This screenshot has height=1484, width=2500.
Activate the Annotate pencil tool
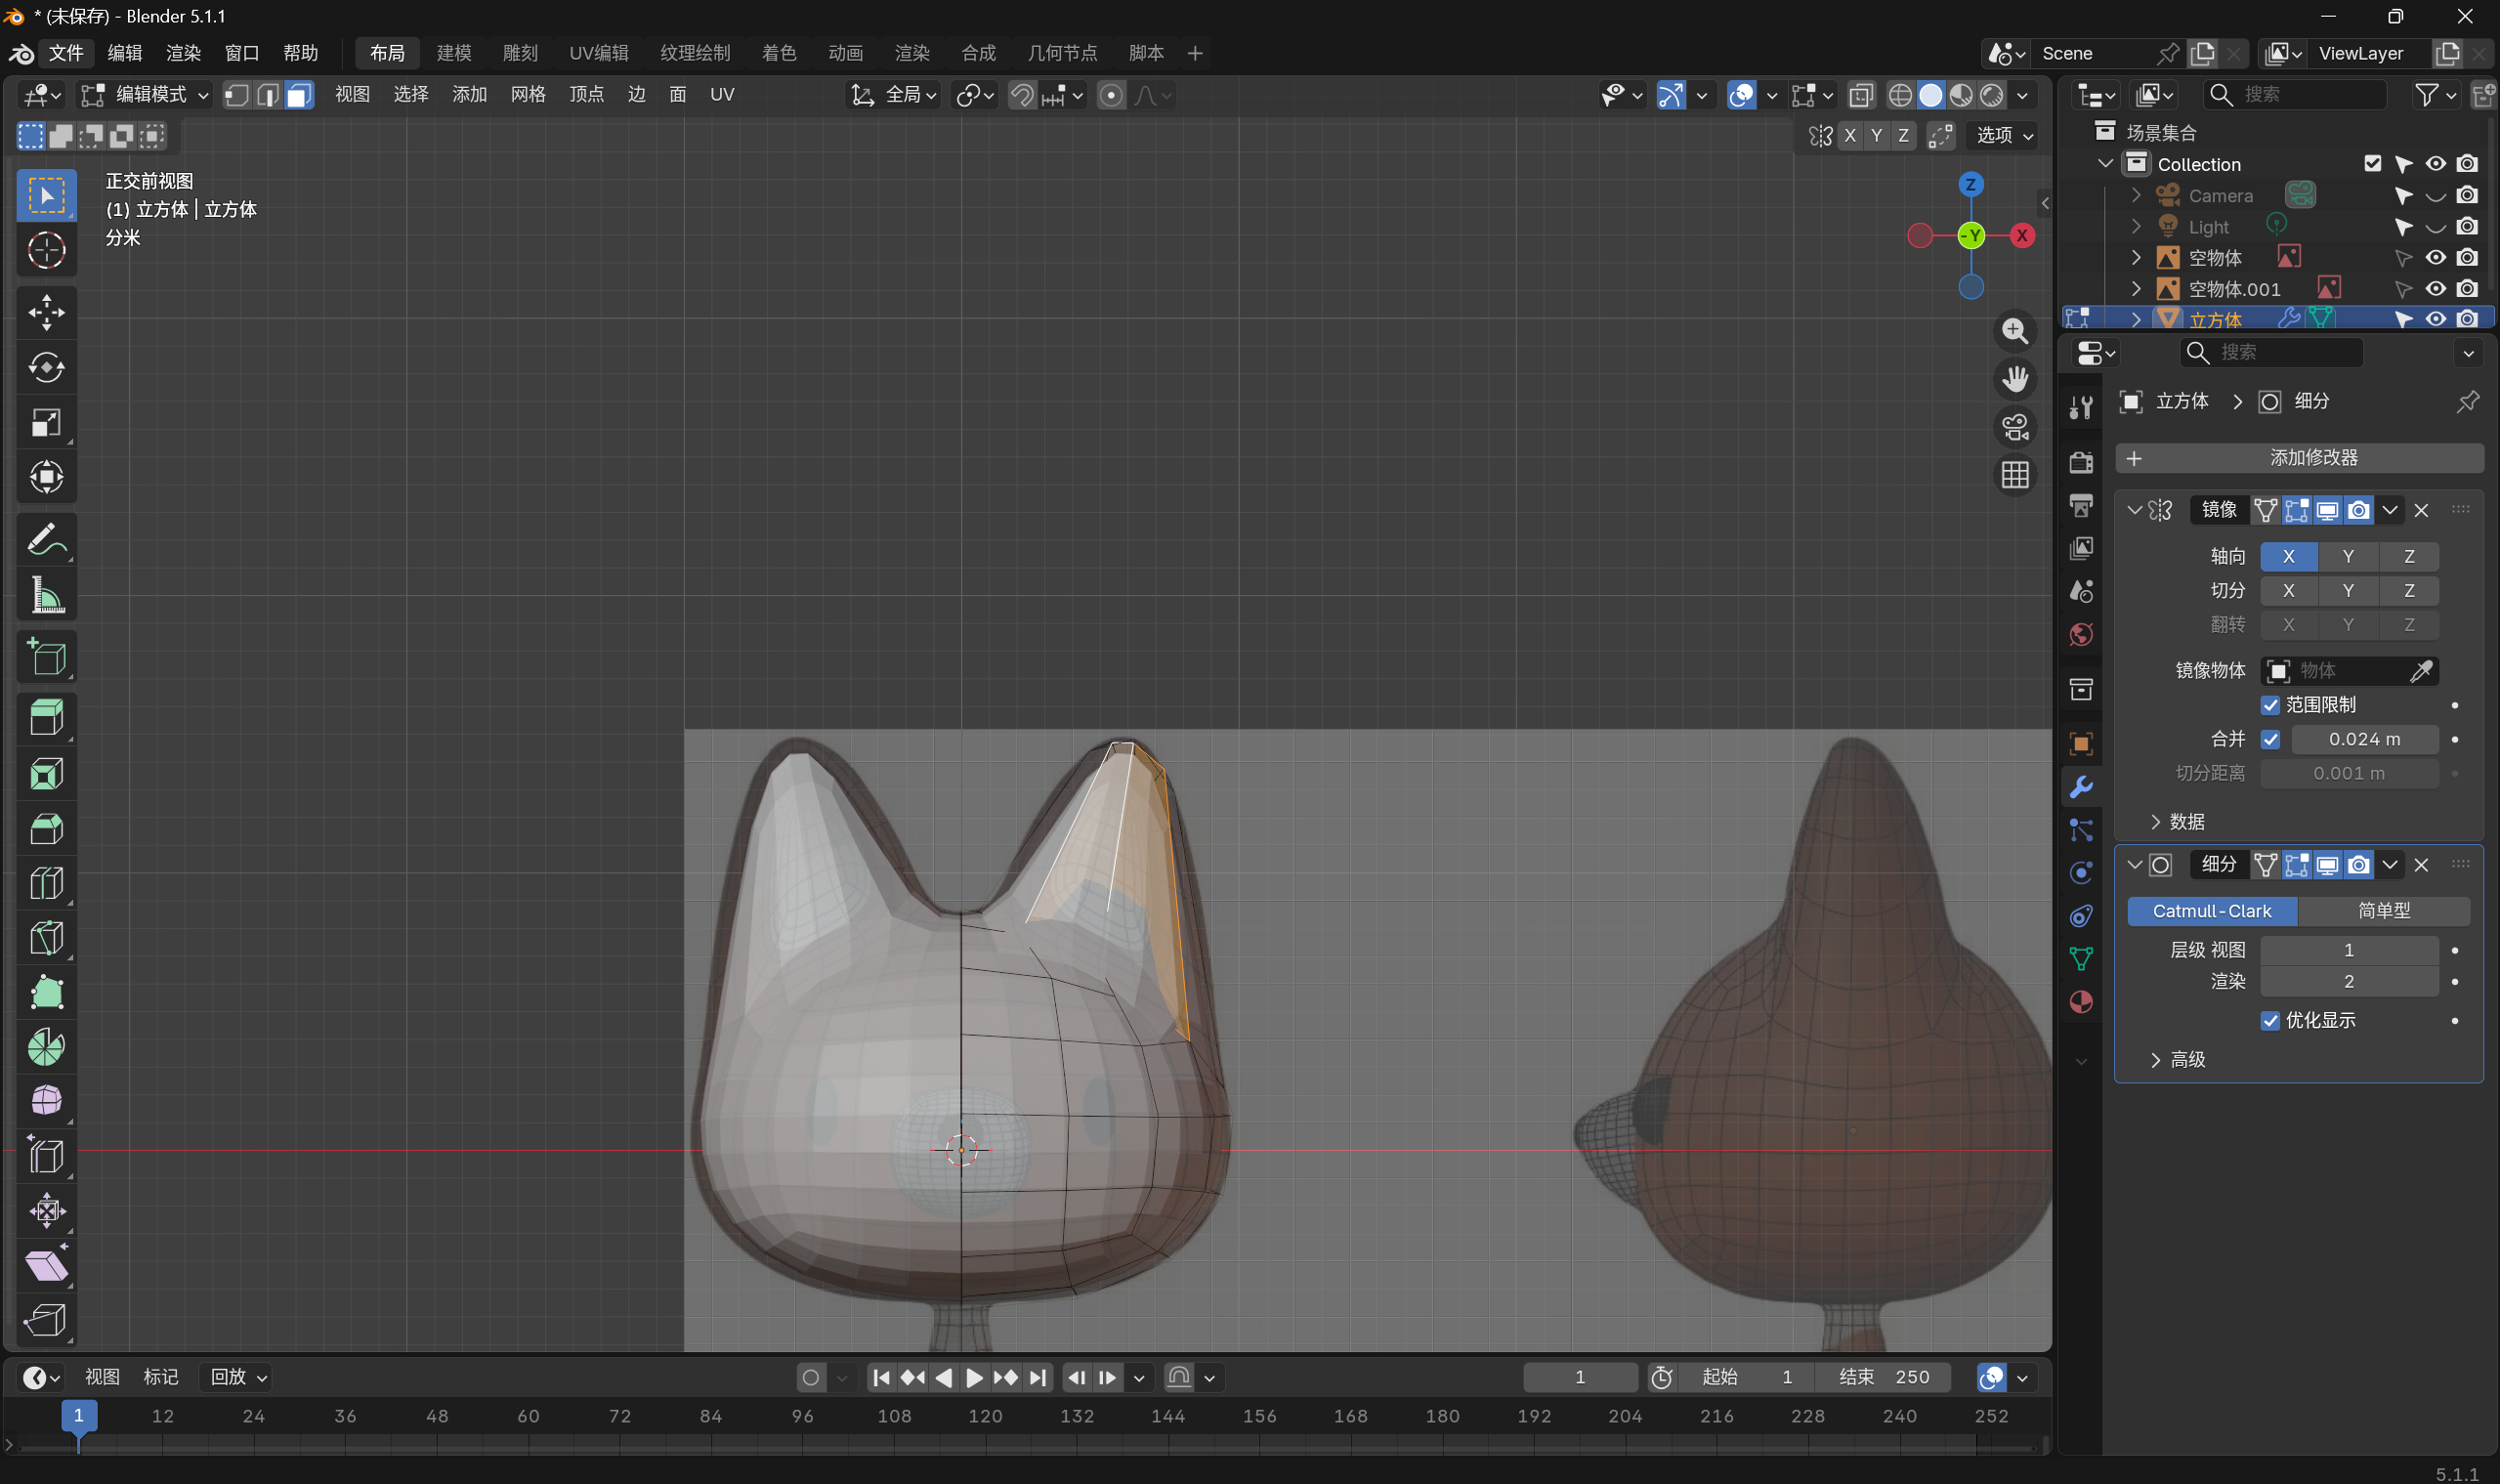click(46, 540)
